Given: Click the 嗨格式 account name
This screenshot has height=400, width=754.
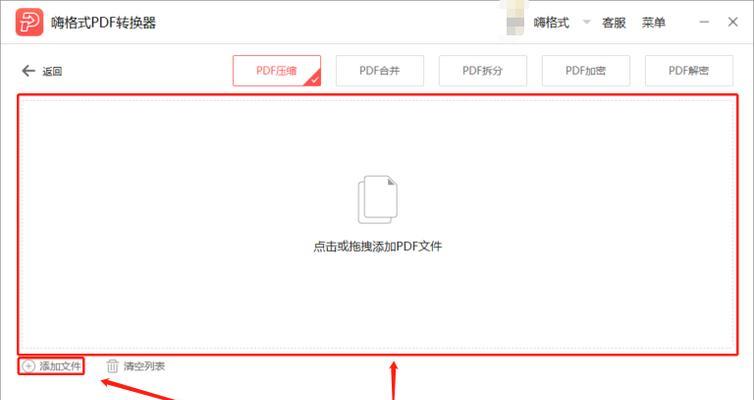Looking at the screenshot, I should 551,23.
